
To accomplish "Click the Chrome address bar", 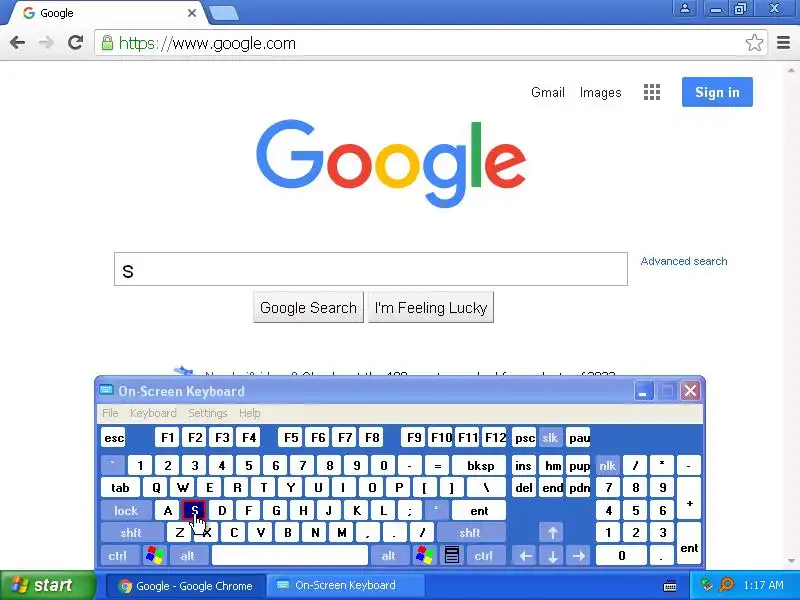I will point(429,43).
